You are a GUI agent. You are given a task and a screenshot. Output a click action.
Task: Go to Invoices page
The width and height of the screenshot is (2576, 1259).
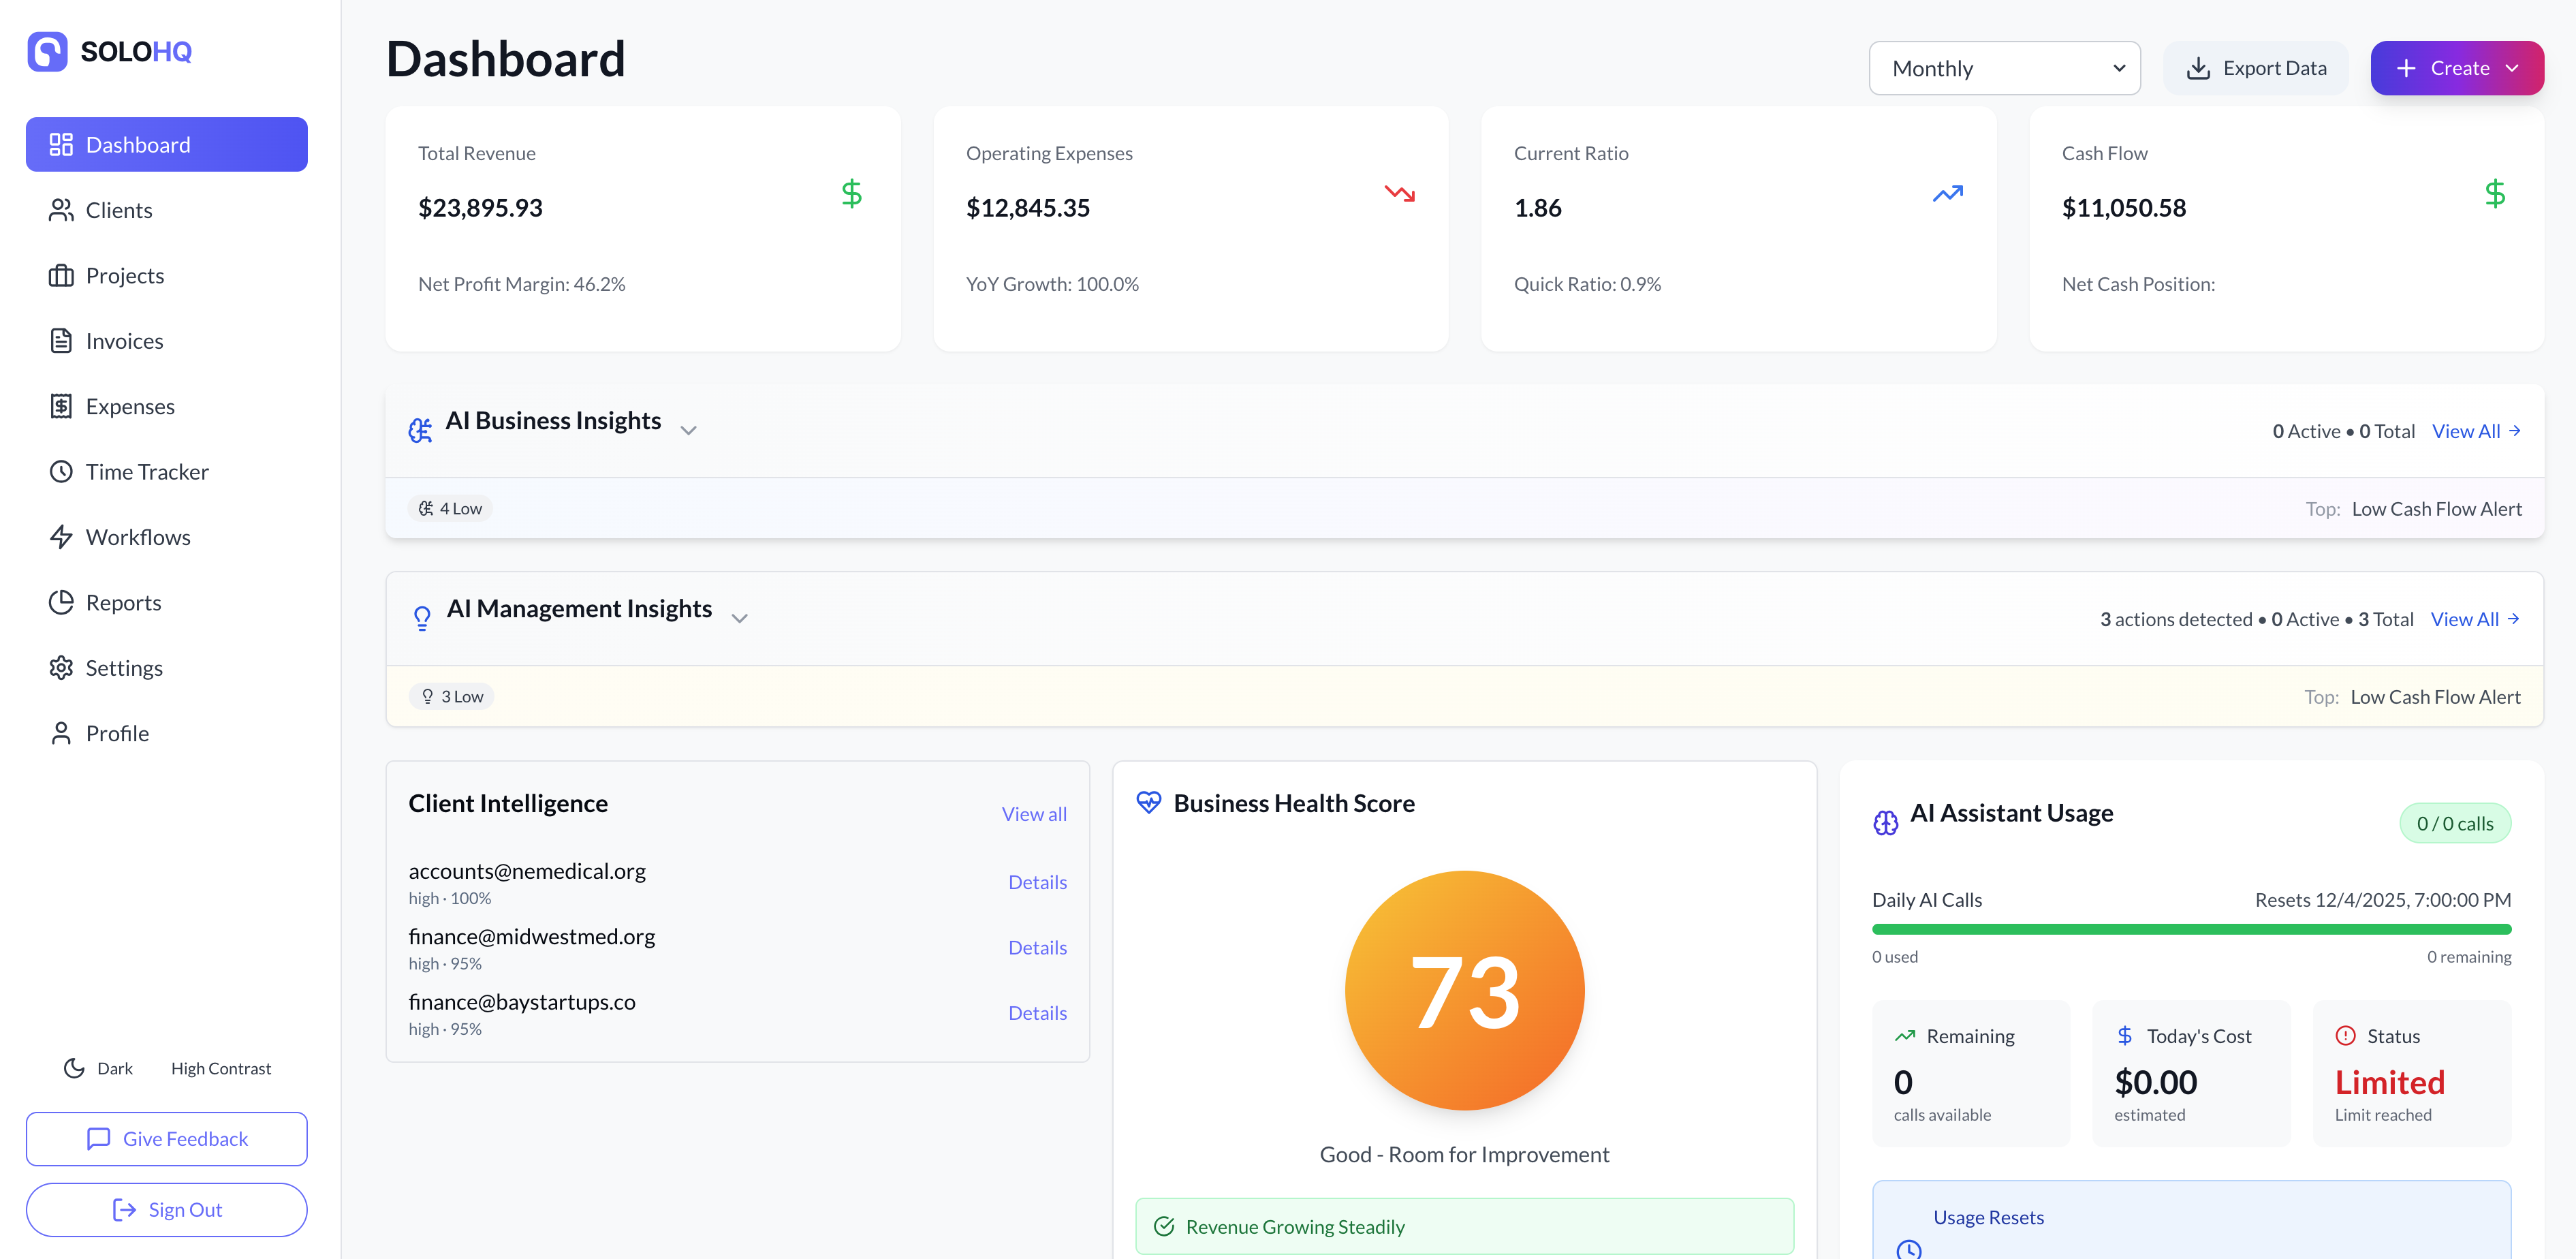(167, 341)
